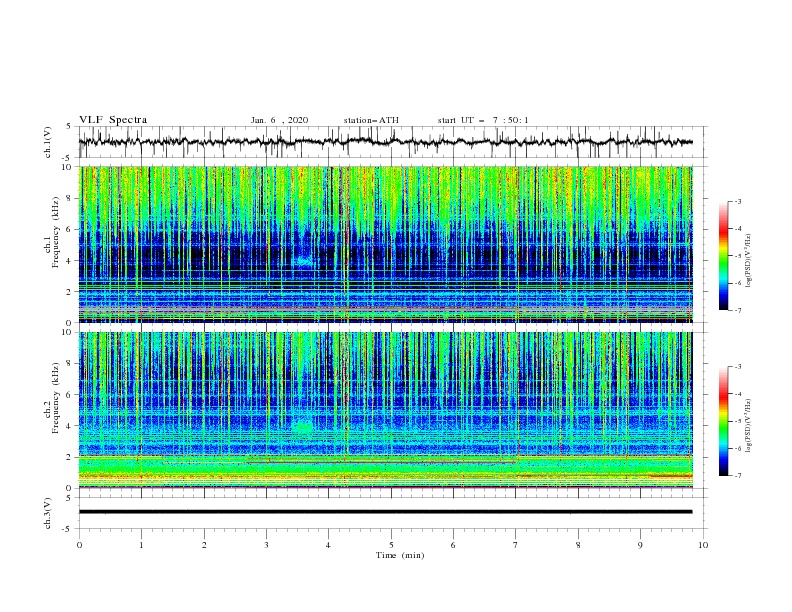Click the ch.1 frequency tick "10"

(66, 167)
